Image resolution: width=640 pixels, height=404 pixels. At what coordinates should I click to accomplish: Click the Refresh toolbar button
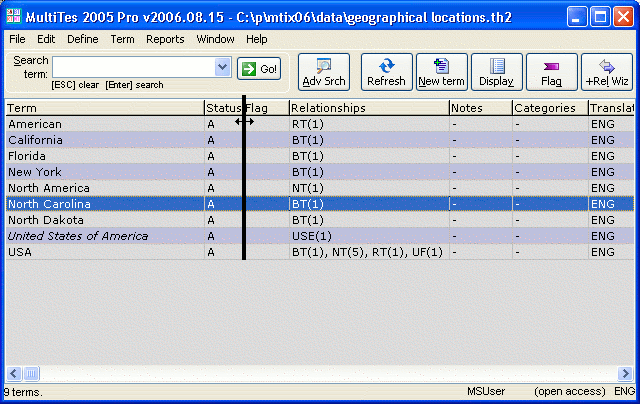click(x=386, y=72)
